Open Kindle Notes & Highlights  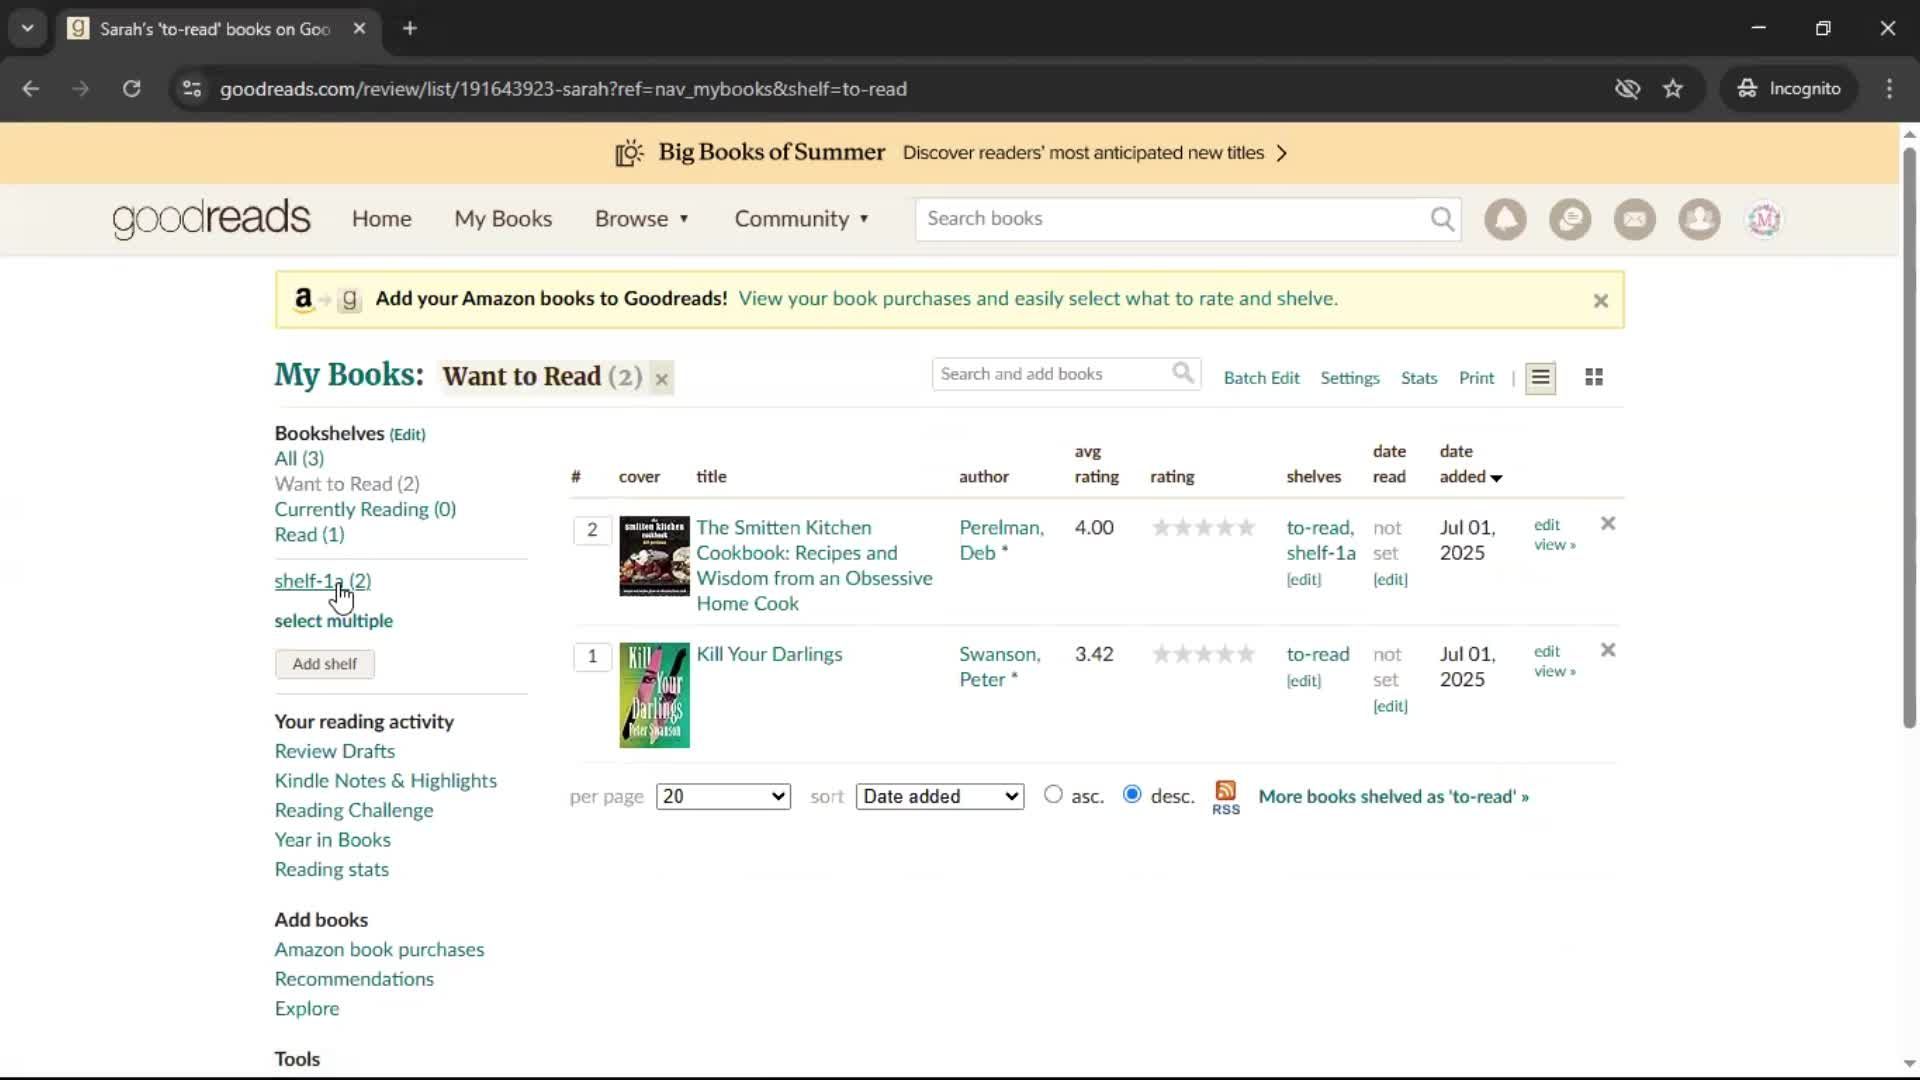385,781
